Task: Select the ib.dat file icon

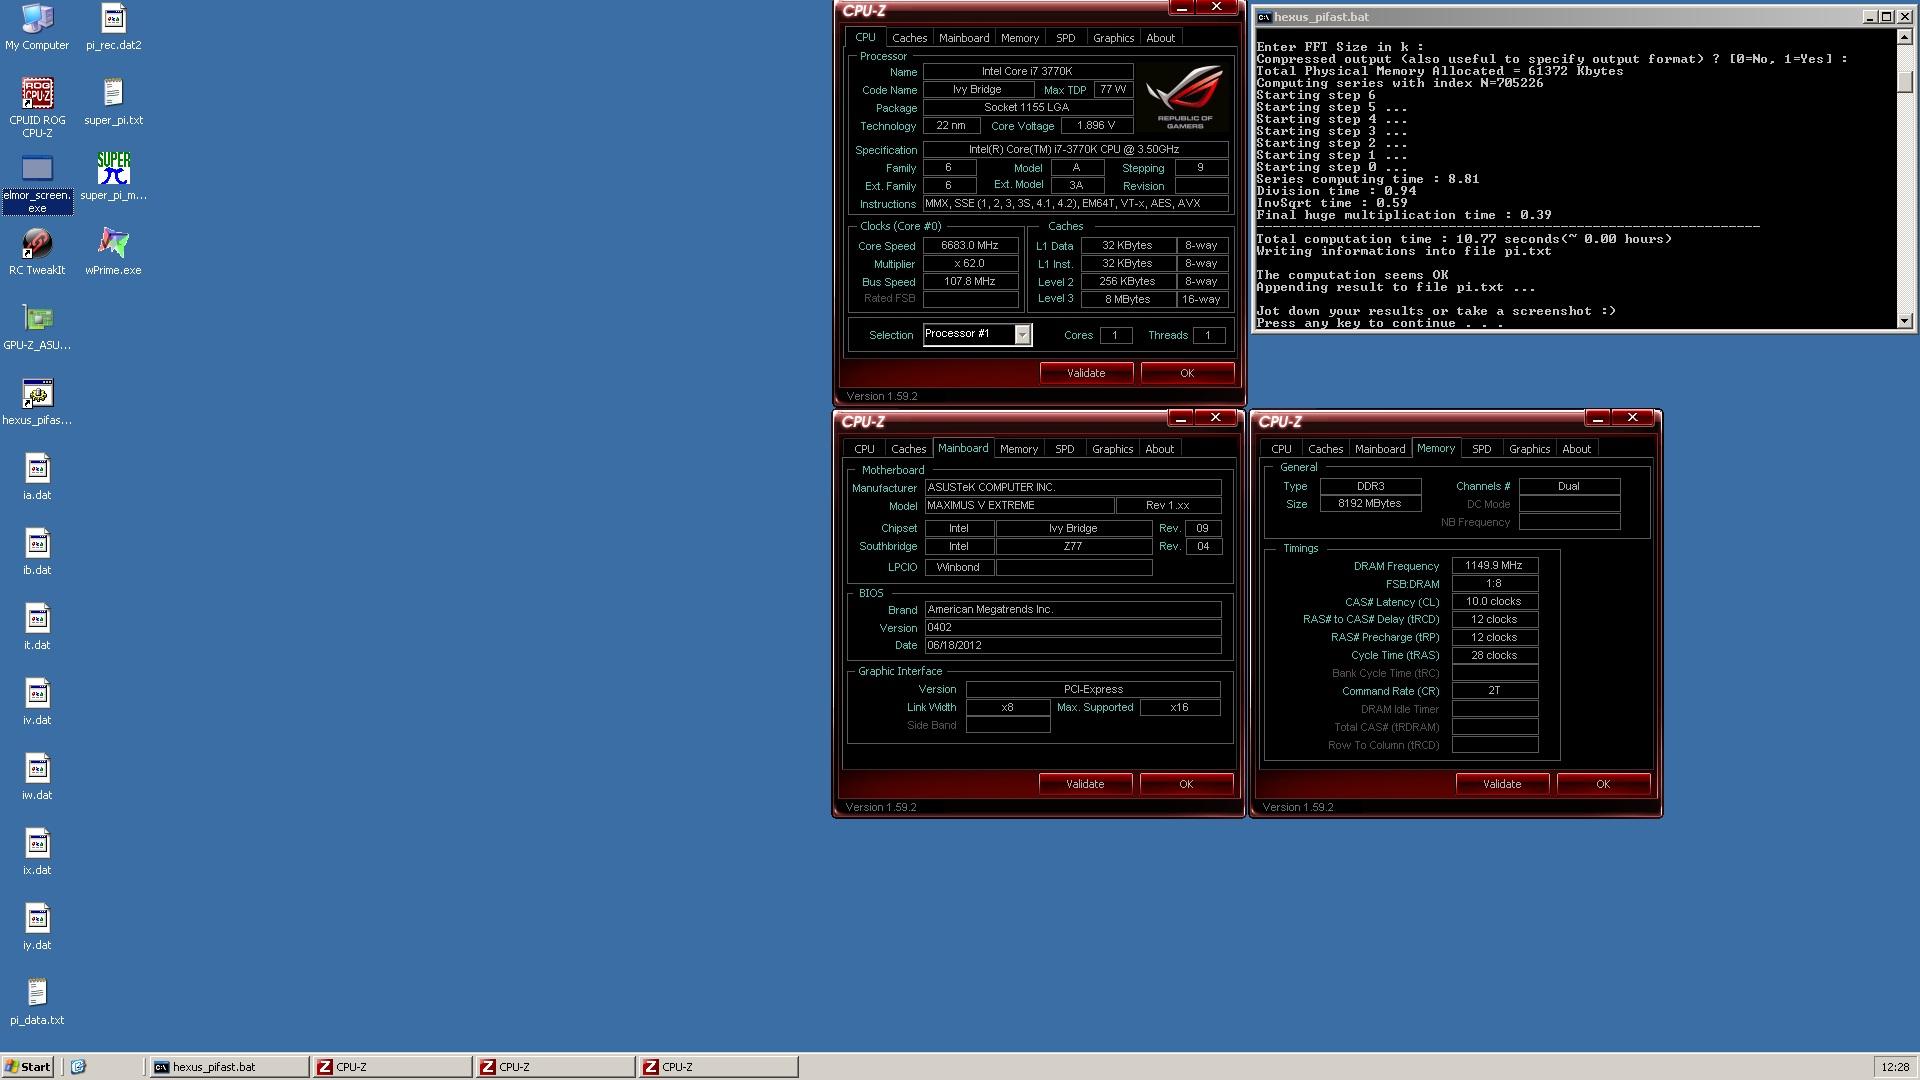Action: (x=37, y=552)
